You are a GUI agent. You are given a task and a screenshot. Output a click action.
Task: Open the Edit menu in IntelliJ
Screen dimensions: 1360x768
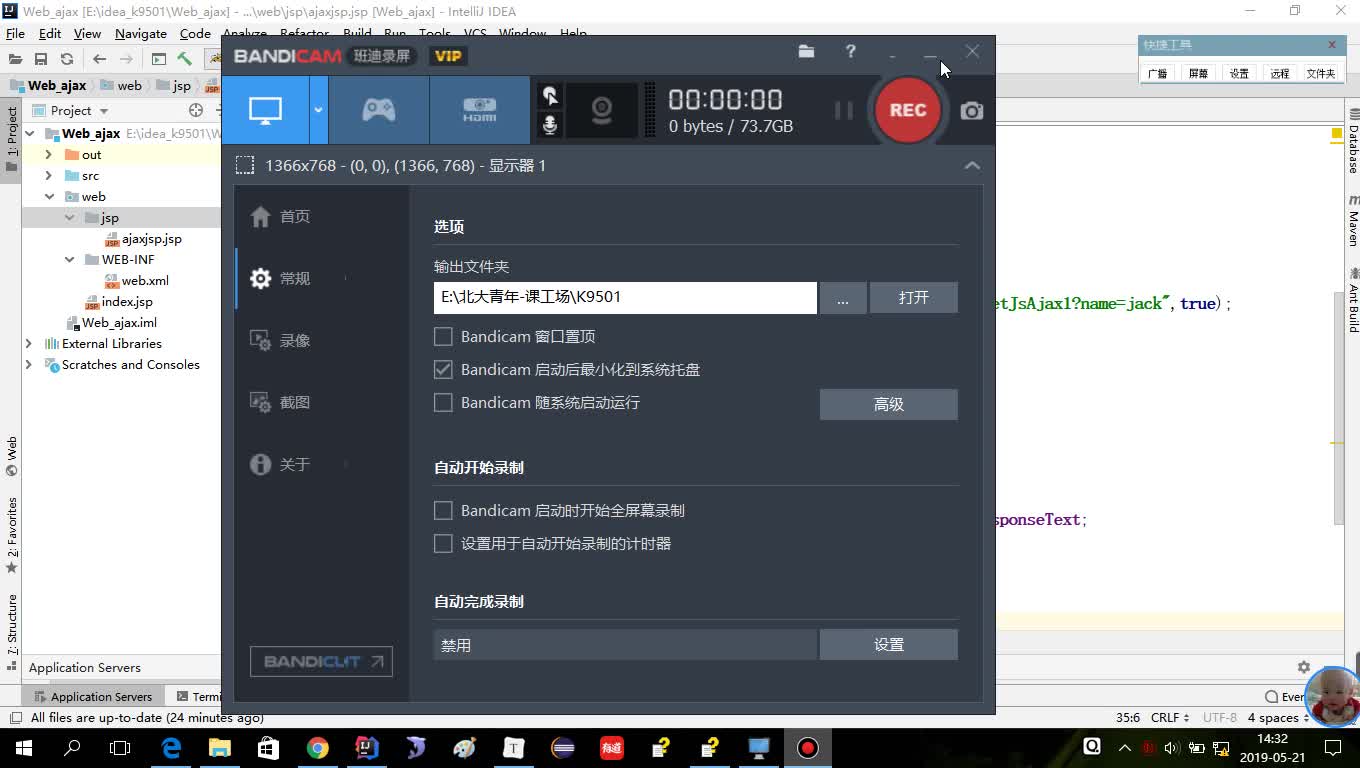pyautogui.click(x=50, y=33)
